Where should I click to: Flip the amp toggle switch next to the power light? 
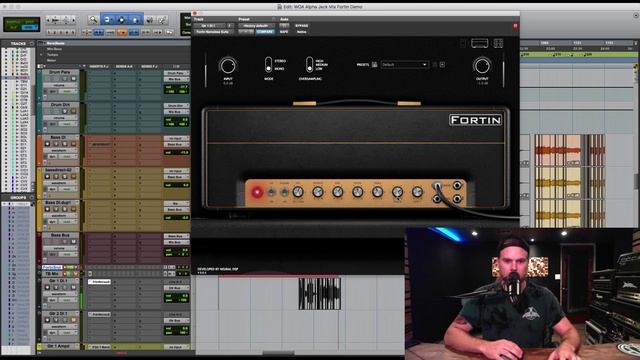(x=271, y=192)
